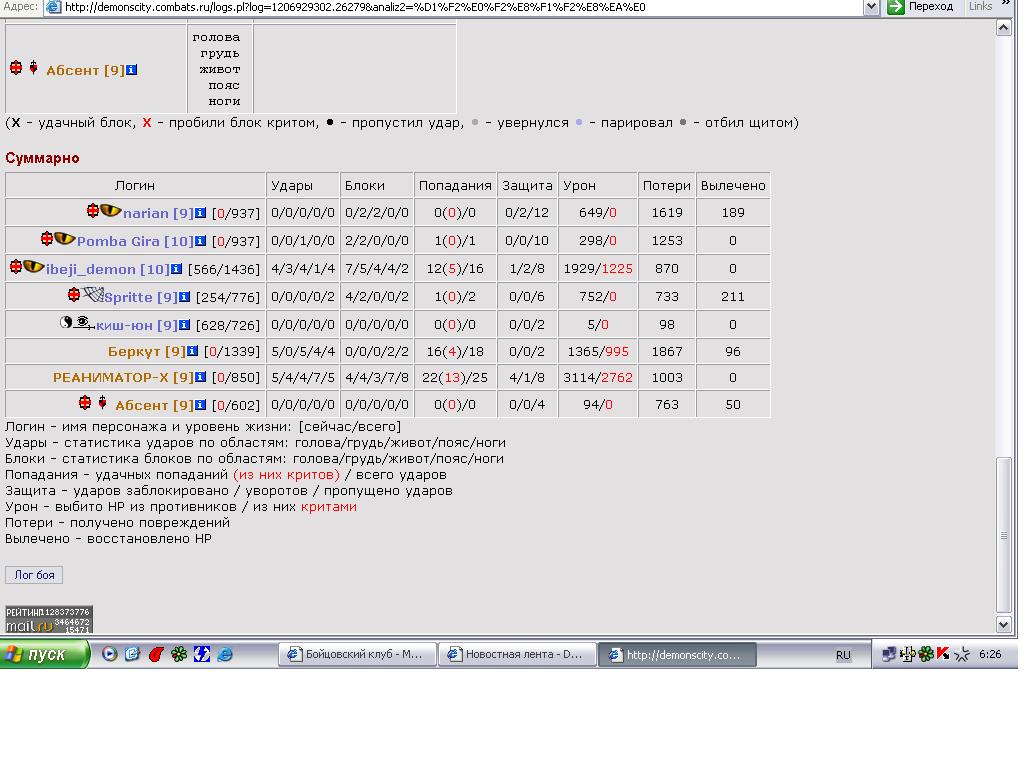1024x768 pixels.
Task: Open ICQ flower icon in quick launch
Action: click(x=179, y=654)
